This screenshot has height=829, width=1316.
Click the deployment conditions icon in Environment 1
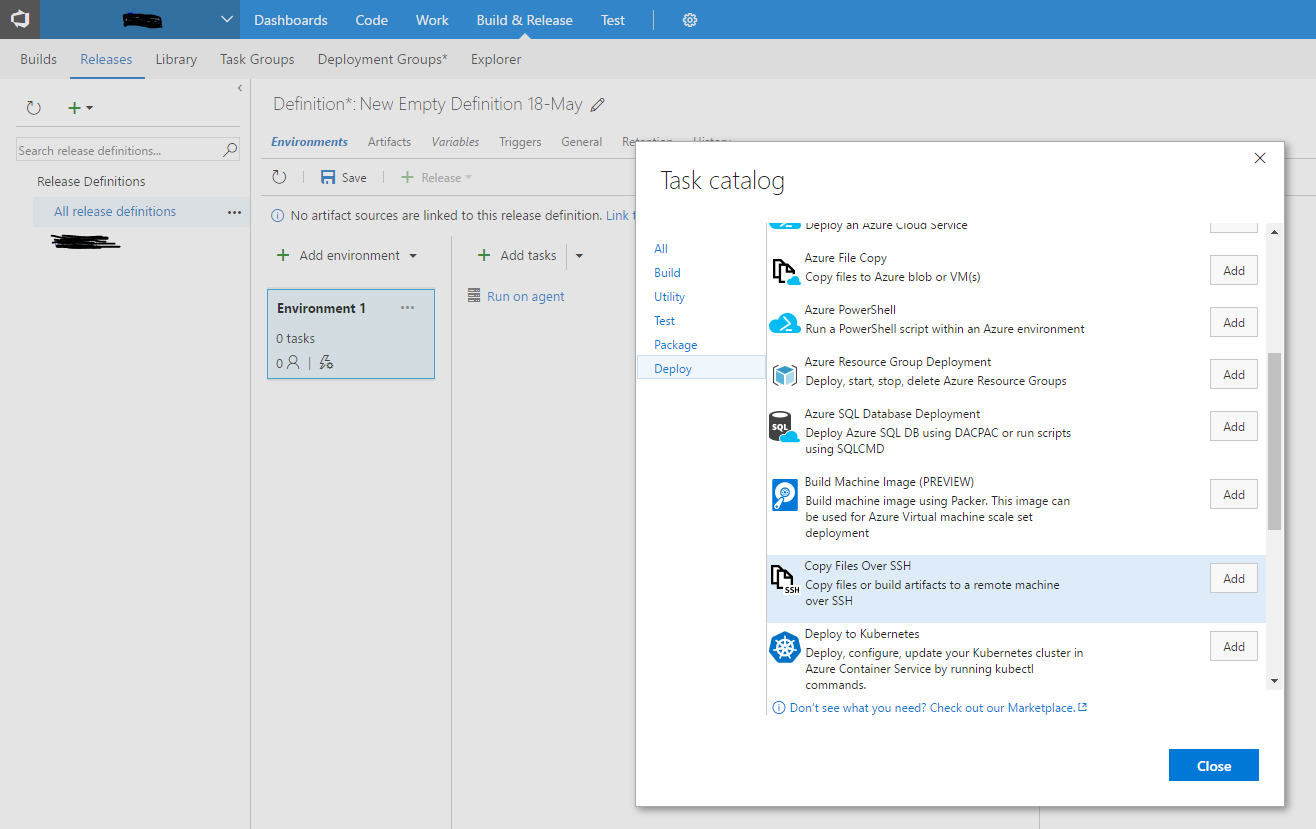326,362
